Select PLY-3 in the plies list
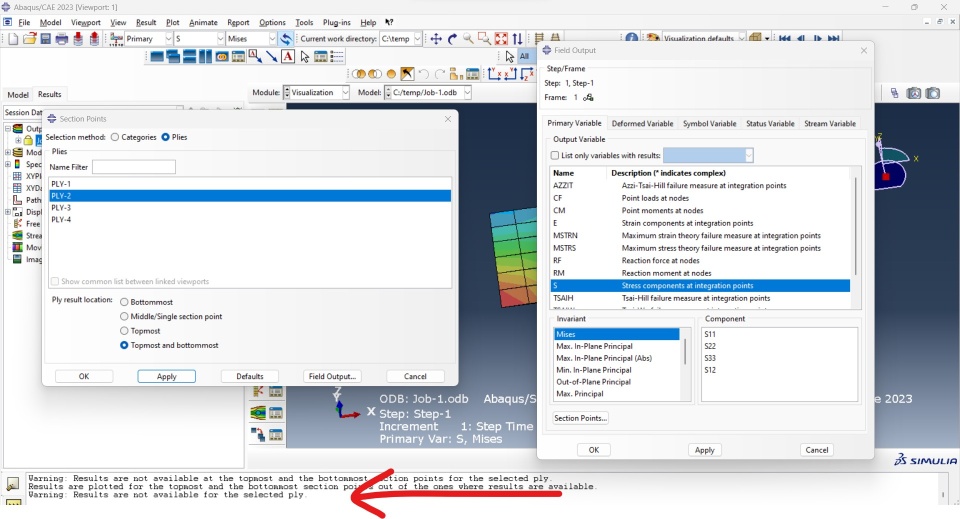 (250, 207)
